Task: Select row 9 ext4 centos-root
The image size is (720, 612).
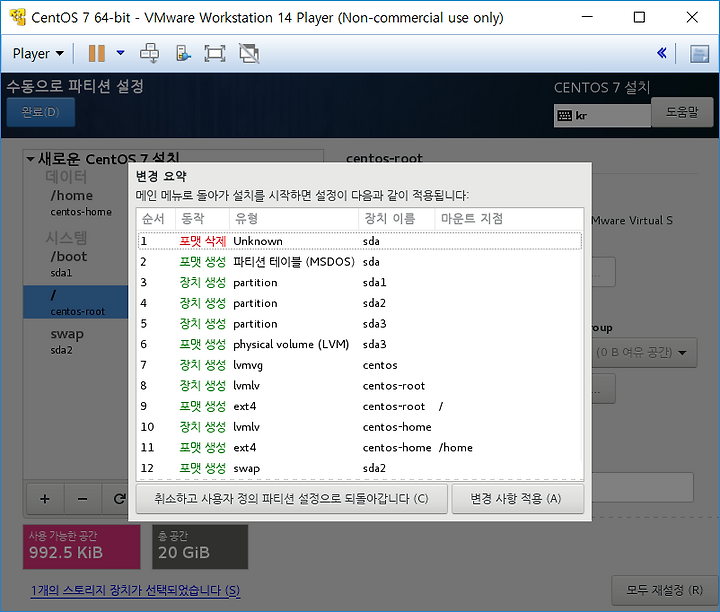Action: coord(360,406)
